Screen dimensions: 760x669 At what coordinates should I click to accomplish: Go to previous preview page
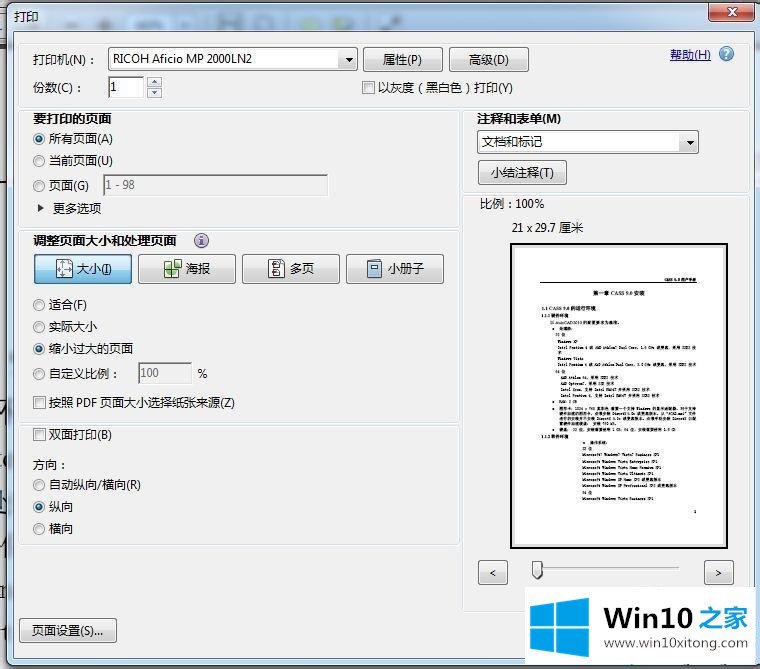coord(493,573)
